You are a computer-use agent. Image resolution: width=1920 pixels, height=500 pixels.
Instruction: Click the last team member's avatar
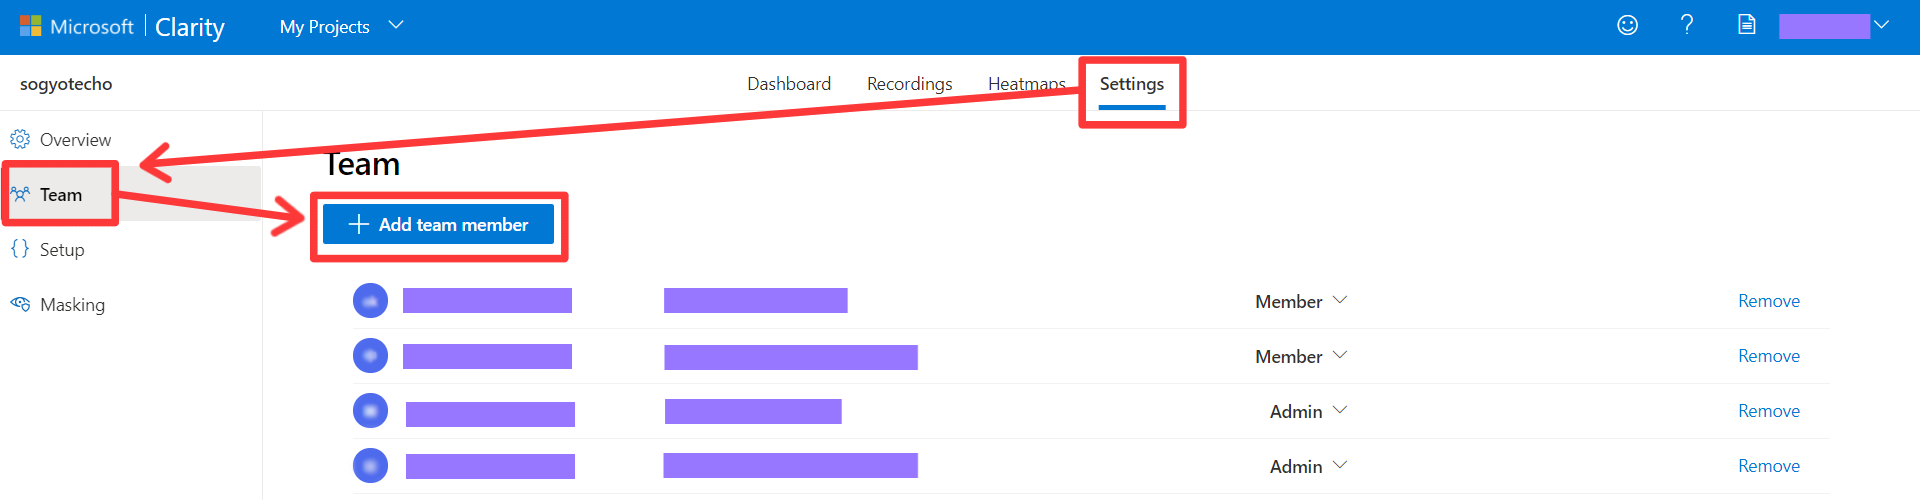(x=370, y=465)
